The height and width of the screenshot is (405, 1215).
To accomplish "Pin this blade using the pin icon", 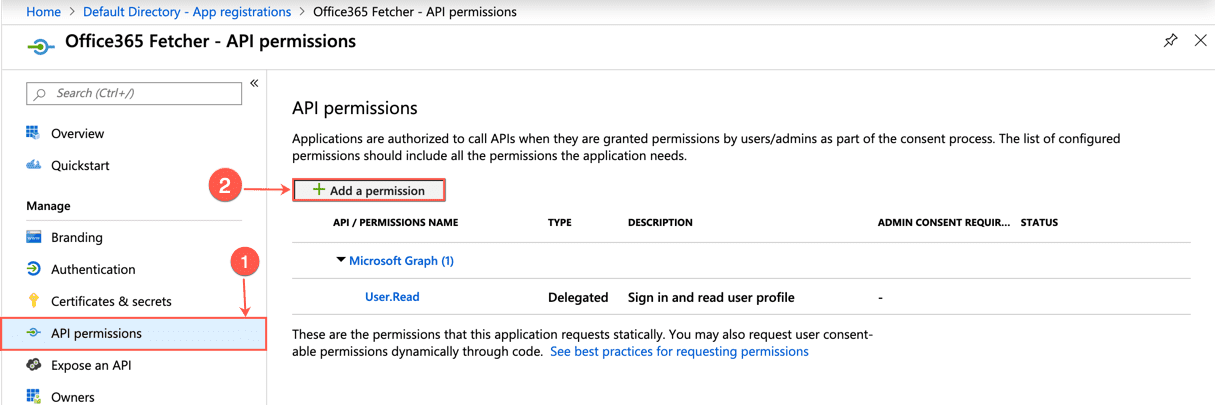I will 1170,41.
